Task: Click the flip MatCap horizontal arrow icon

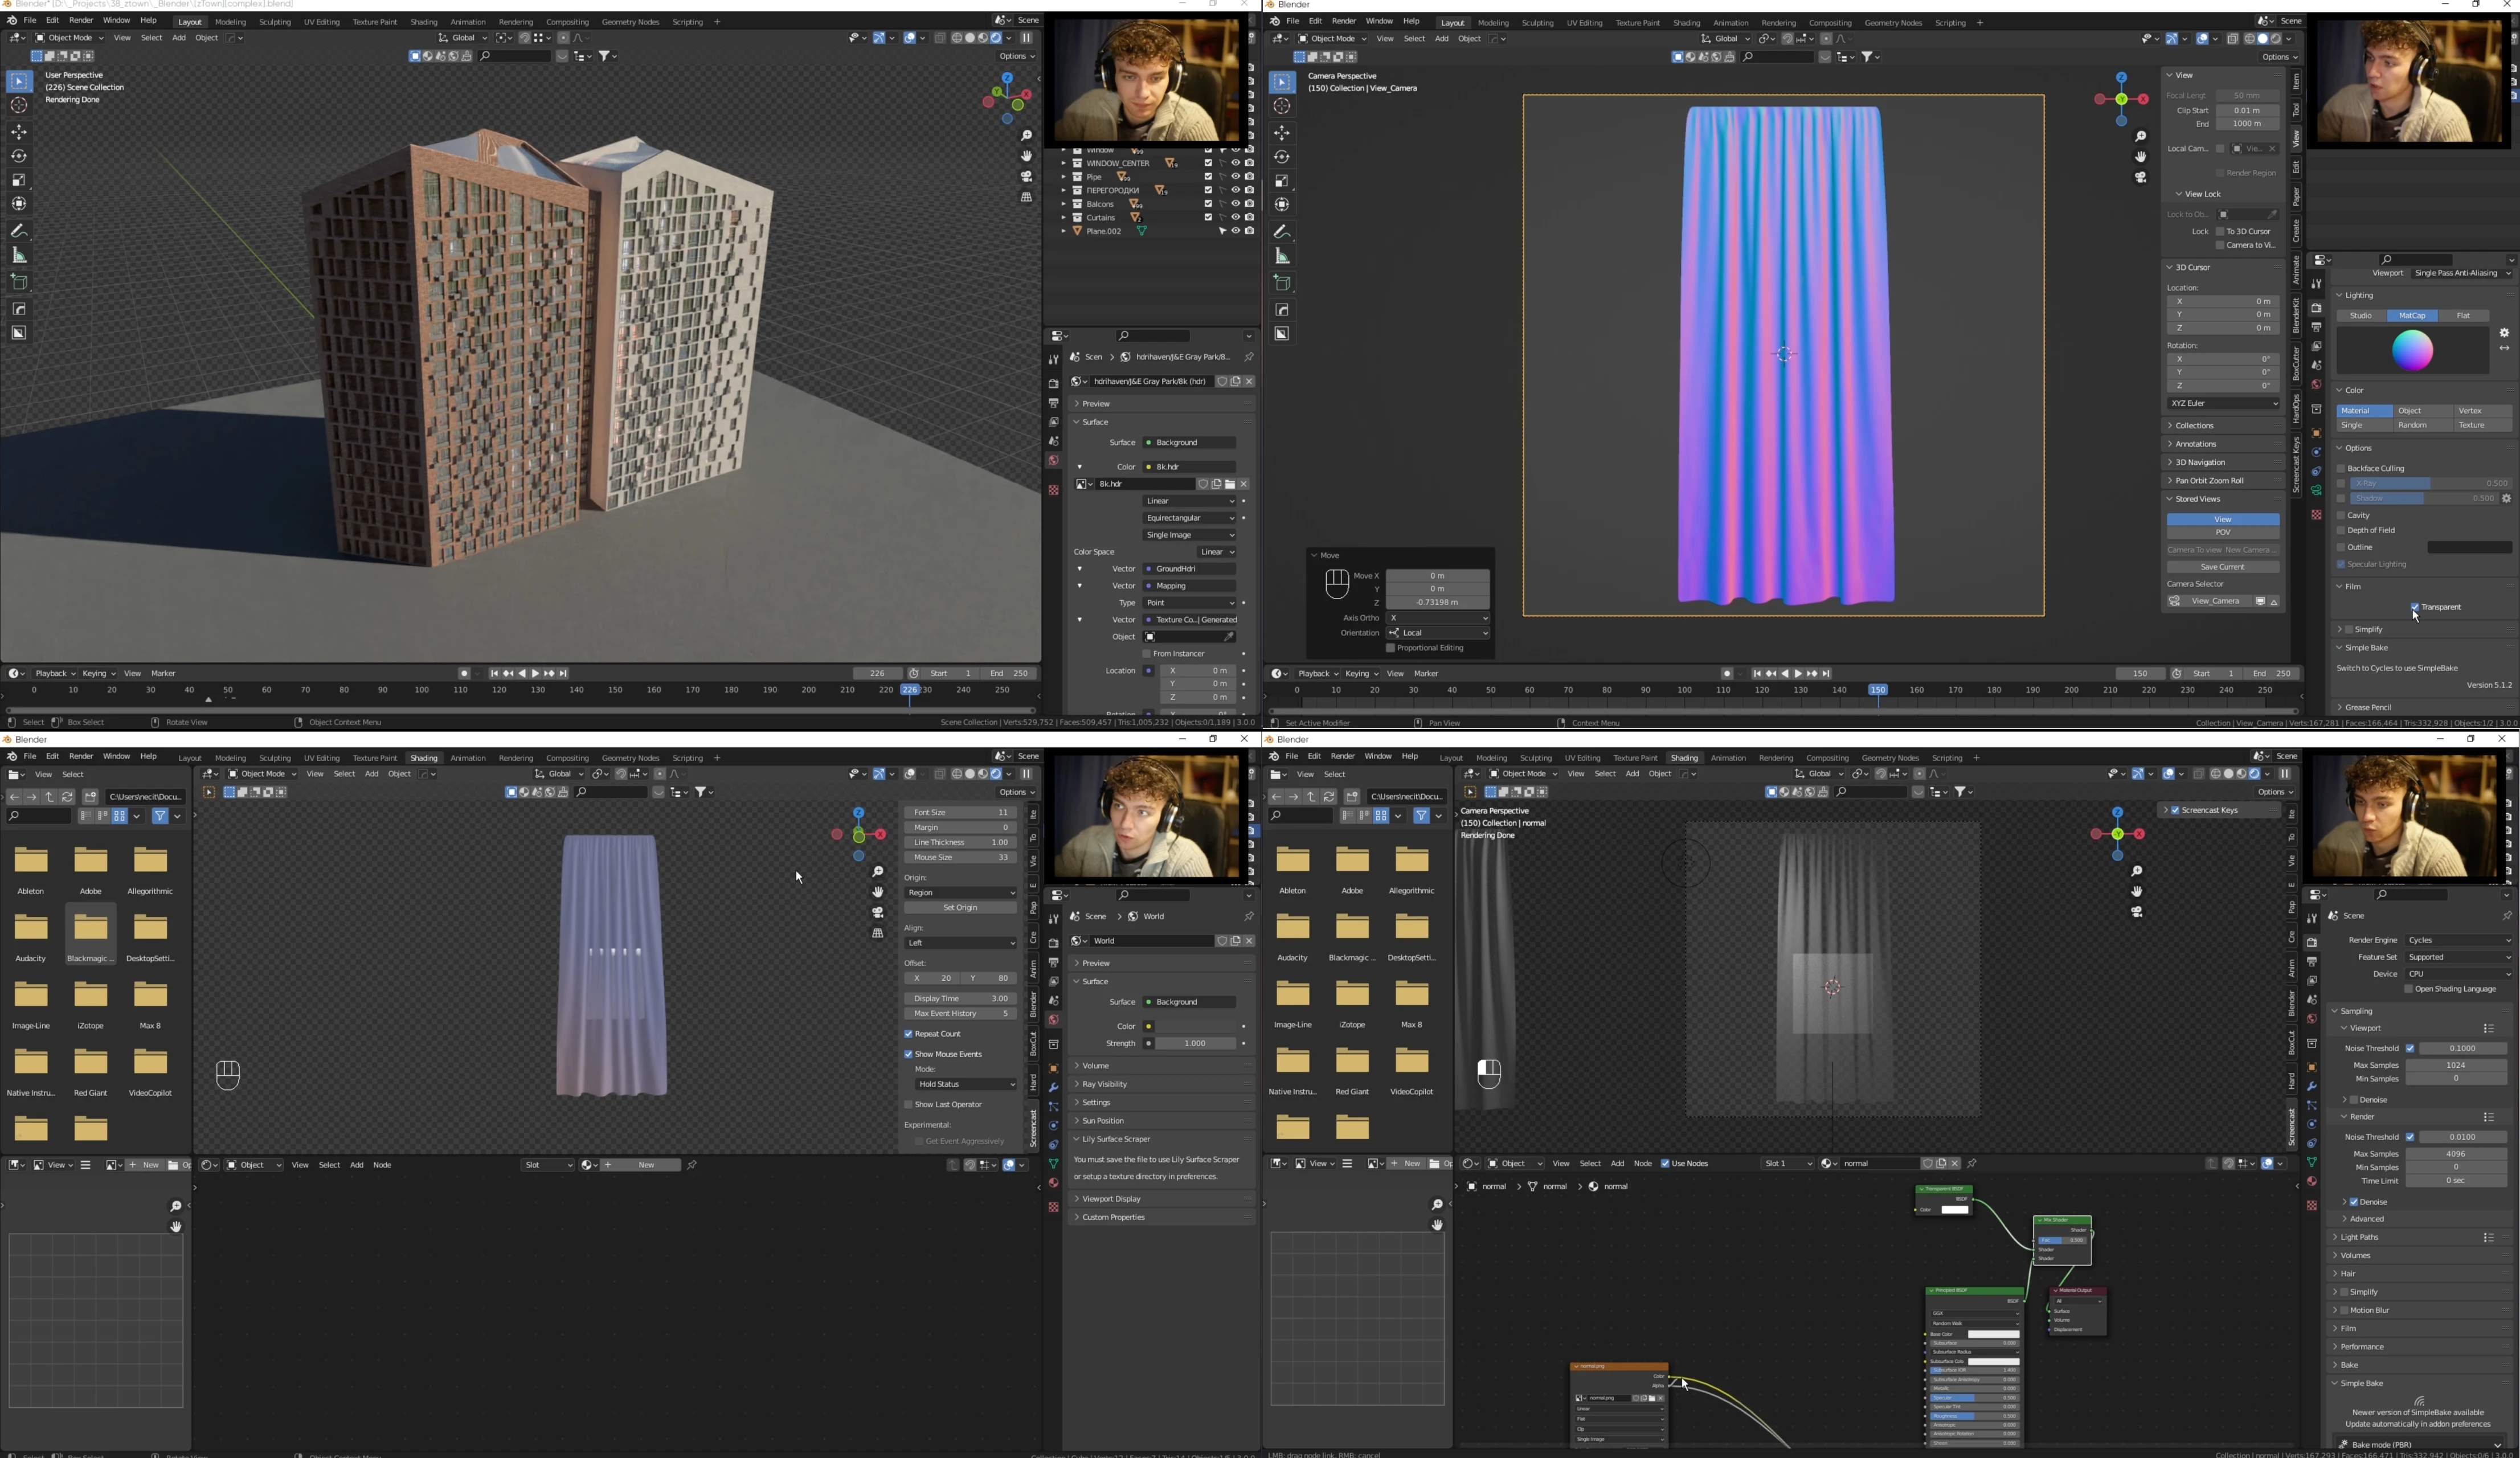Action: pos(2504,348)
